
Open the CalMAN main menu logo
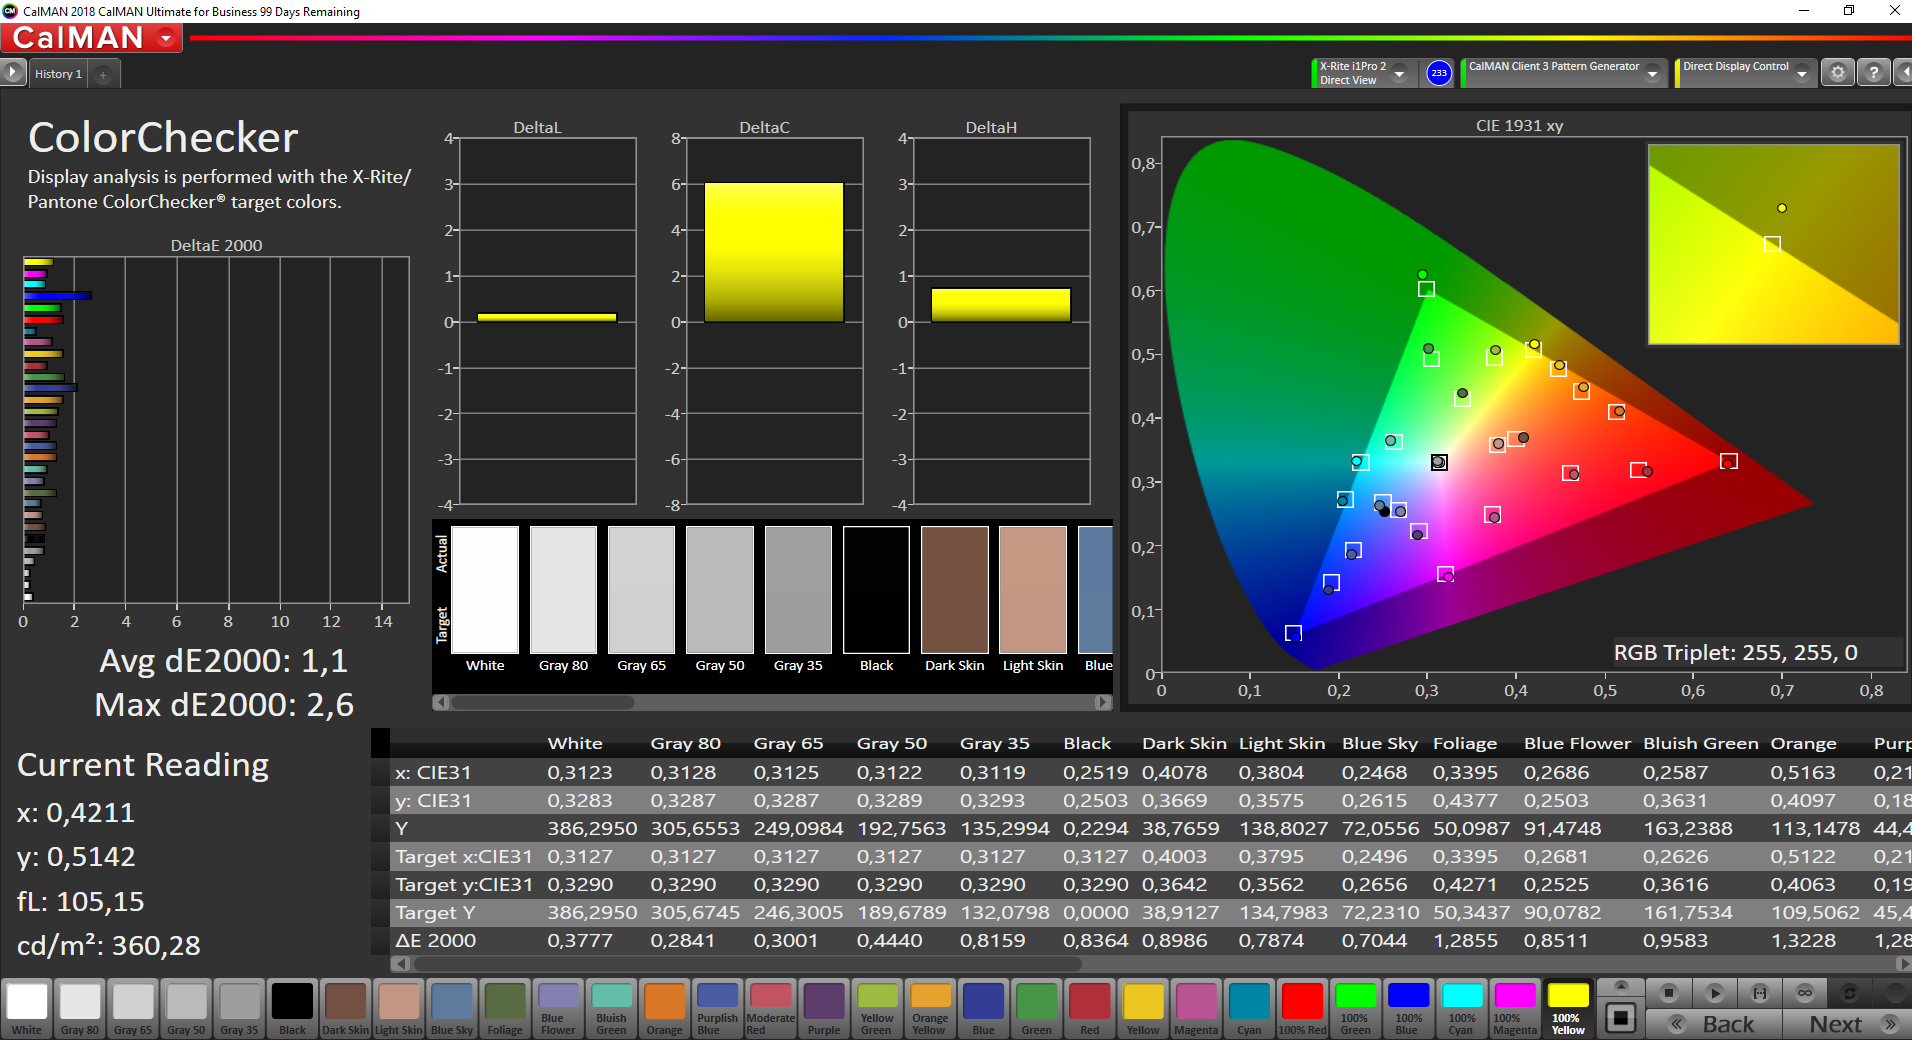[x=91, y=38]
